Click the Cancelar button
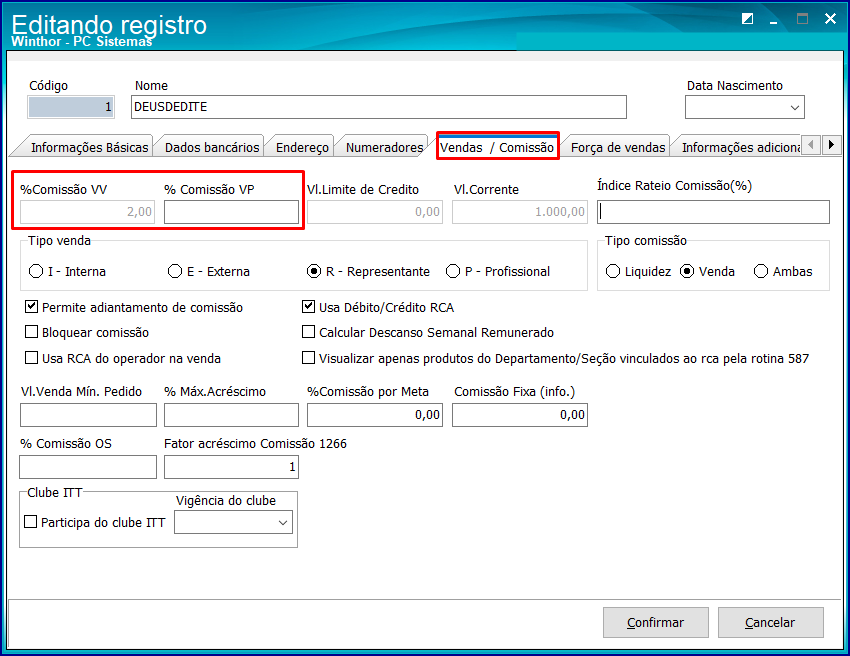This screenshot has height=656, width=850. click(770, 622)
